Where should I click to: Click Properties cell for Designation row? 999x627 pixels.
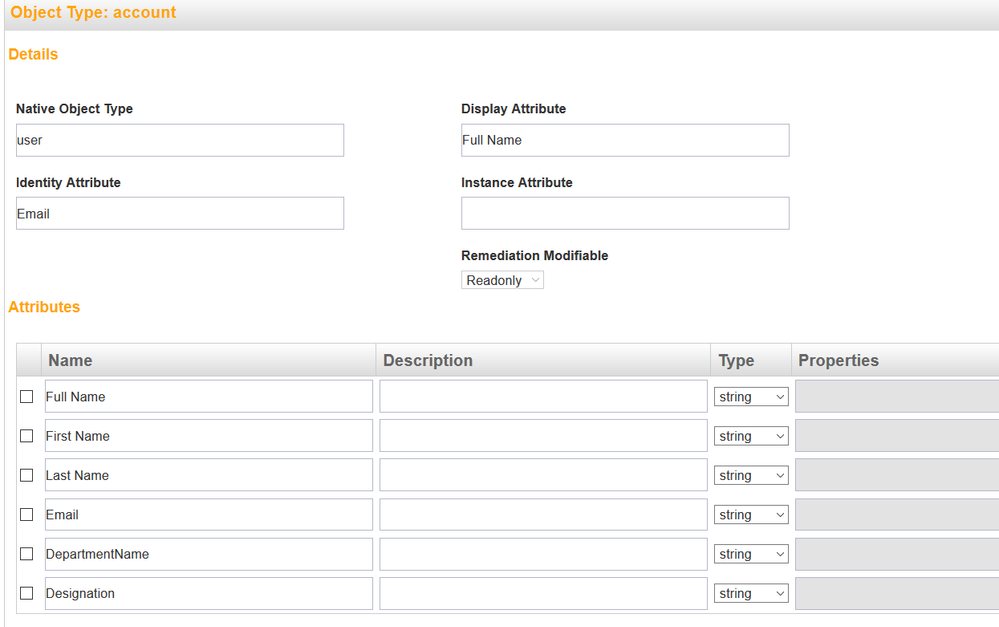(896, 594)
